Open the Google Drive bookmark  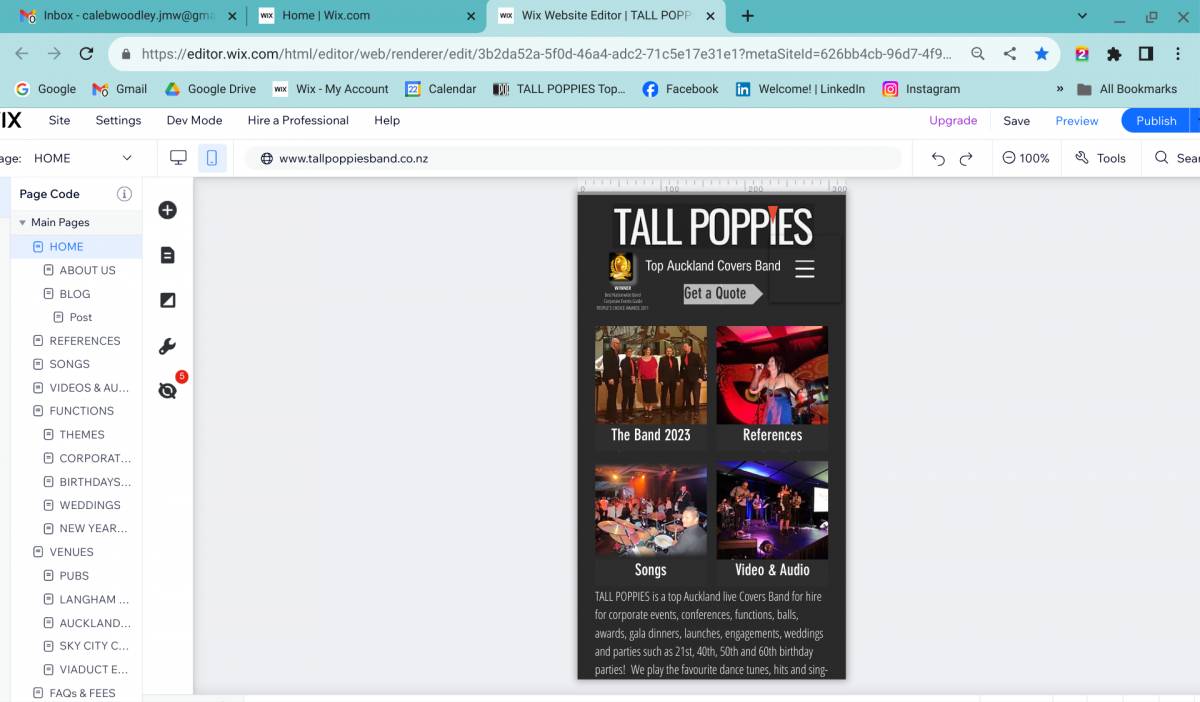[x=210, y=89]
